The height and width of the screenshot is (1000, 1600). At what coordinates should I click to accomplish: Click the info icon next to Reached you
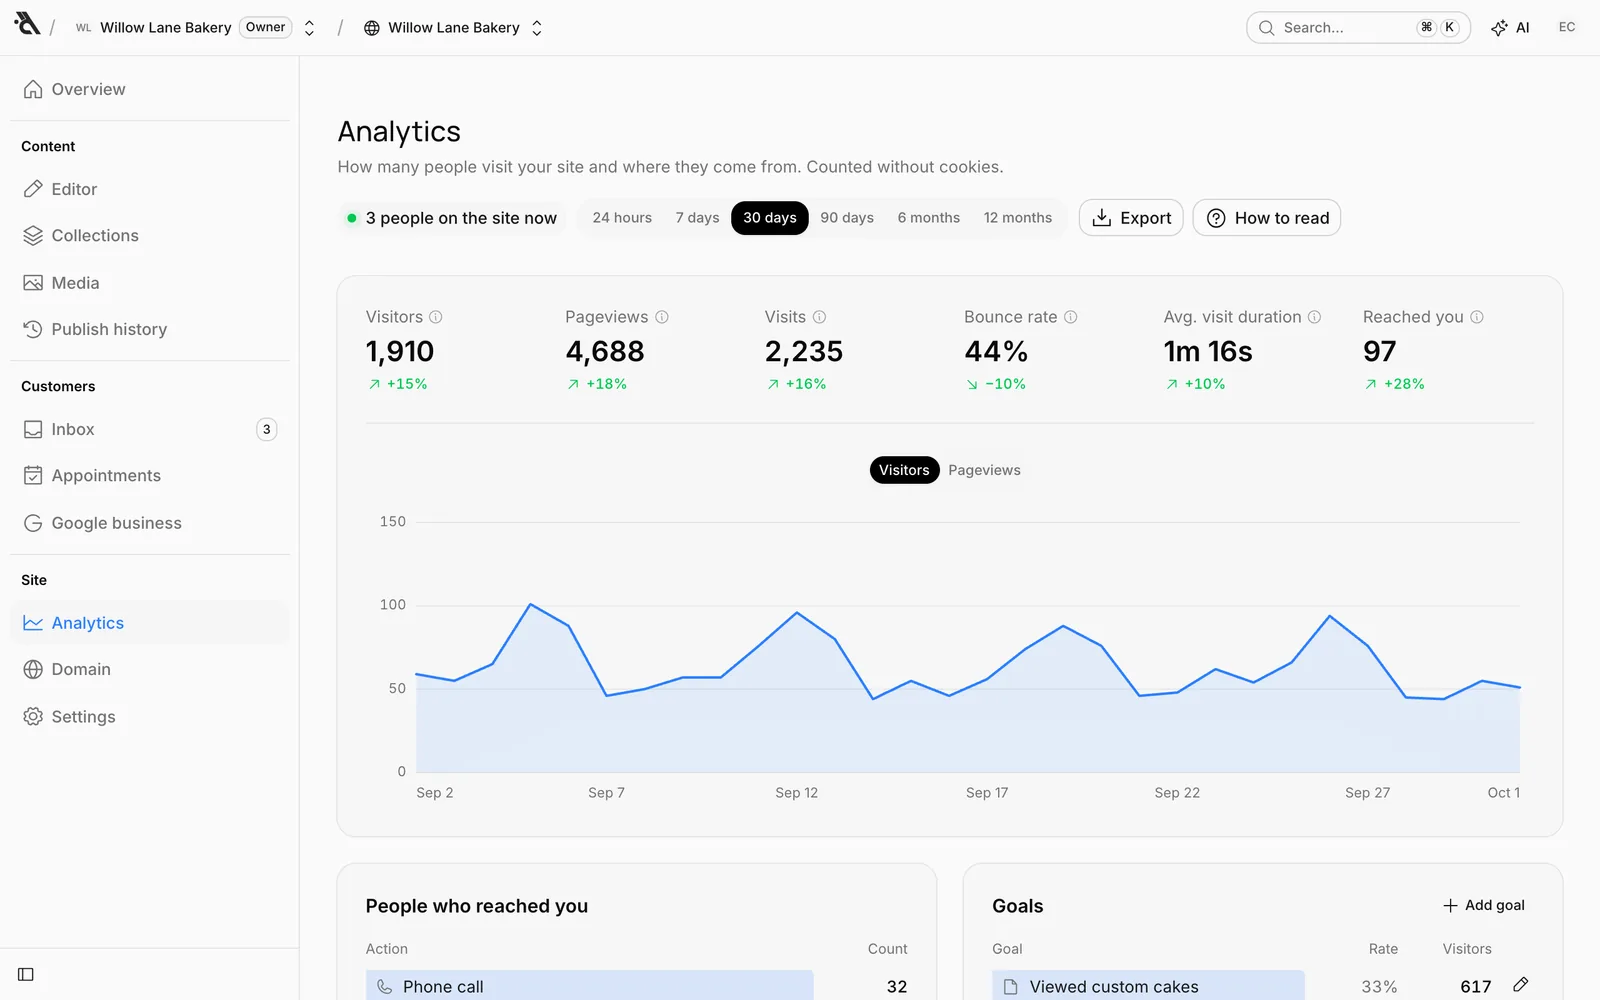pyautogui.click(x=1477, y=317)
